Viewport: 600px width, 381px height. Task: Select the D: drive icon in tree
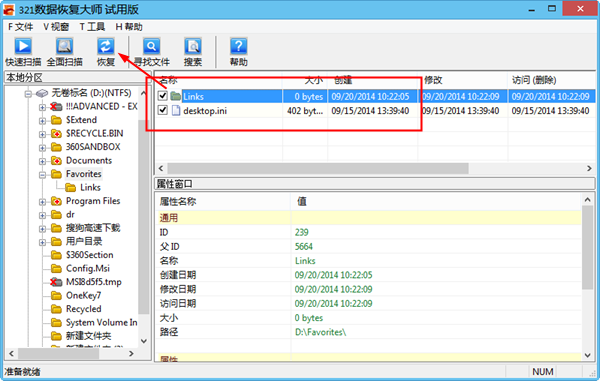click(42, 93)
